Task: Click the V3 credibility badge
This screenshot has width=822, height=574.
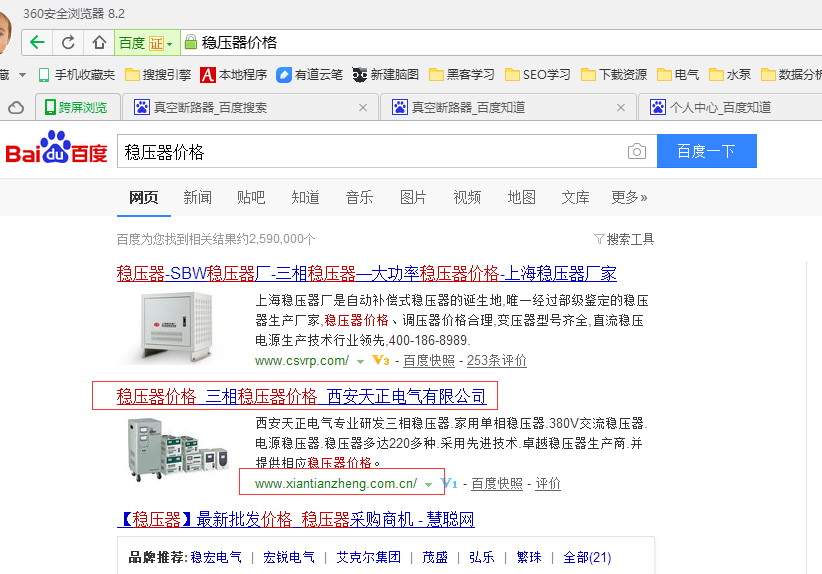Action: tap(381, 361)
